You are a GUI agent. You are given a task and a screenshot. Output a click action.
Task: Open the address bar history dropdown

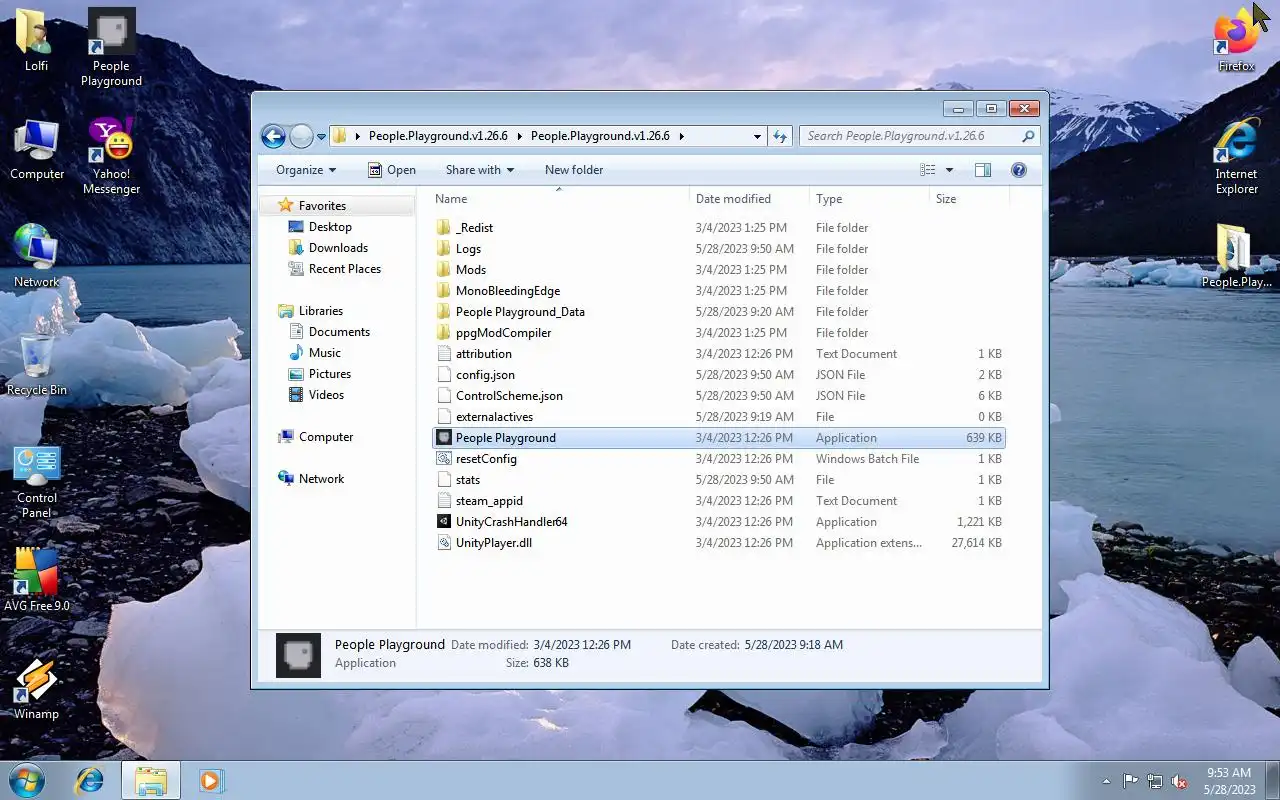[x=757, y=136]
